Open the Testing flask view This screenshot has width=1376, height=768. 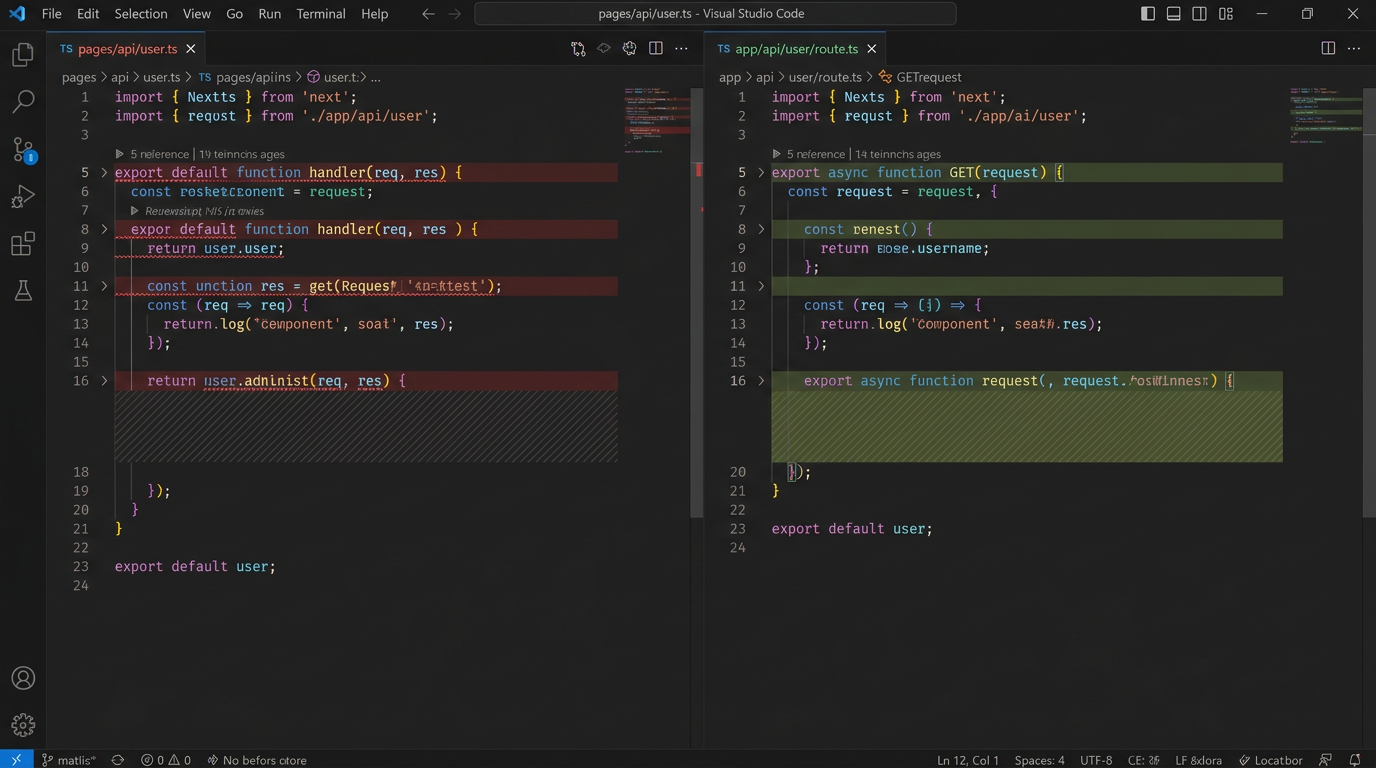(x=23, y=290)
